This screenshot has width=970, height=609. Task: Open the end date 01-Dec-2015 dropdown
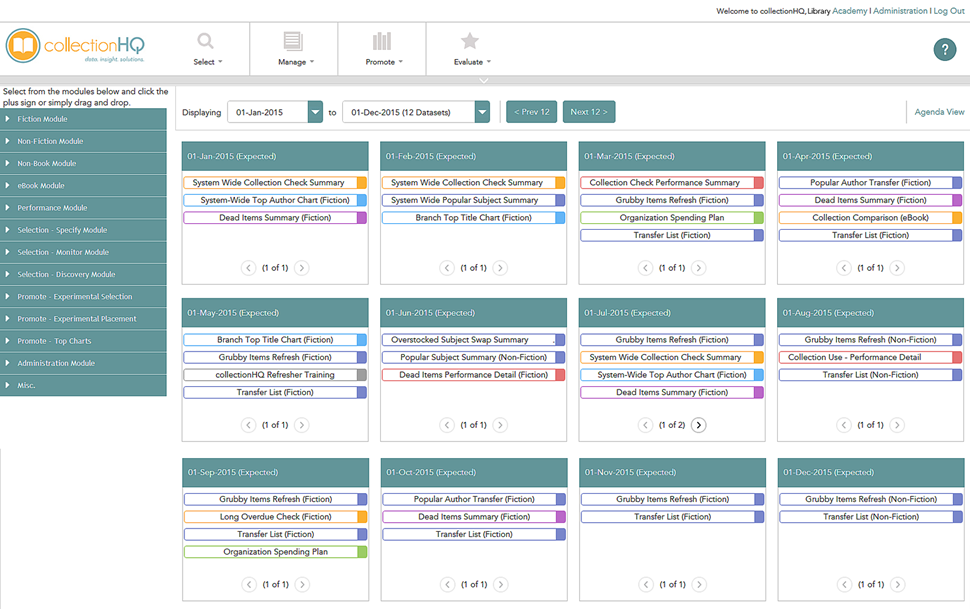click(482, 113)
